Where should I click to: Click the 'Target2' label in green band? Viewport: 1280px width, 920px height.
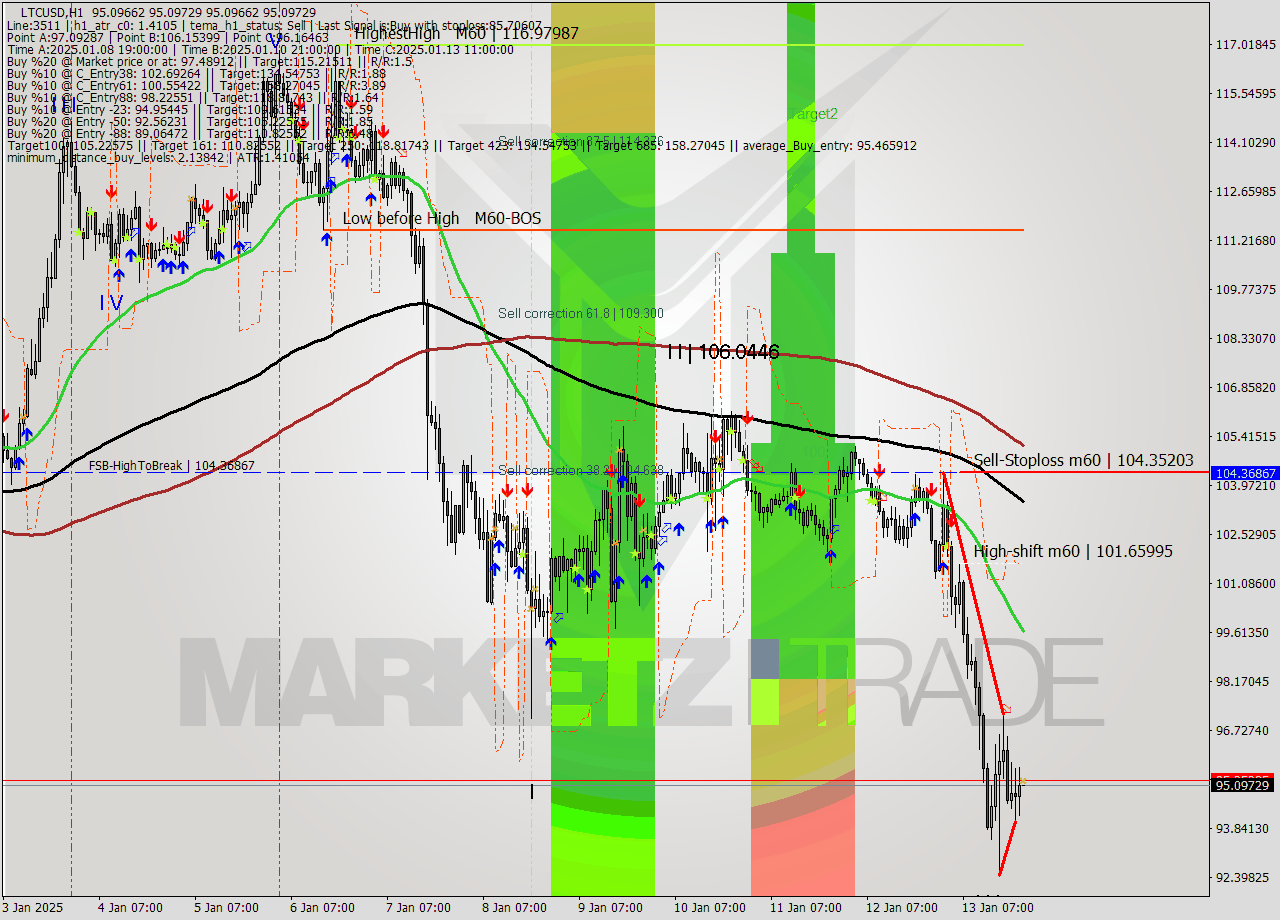[x=813, y=114]
